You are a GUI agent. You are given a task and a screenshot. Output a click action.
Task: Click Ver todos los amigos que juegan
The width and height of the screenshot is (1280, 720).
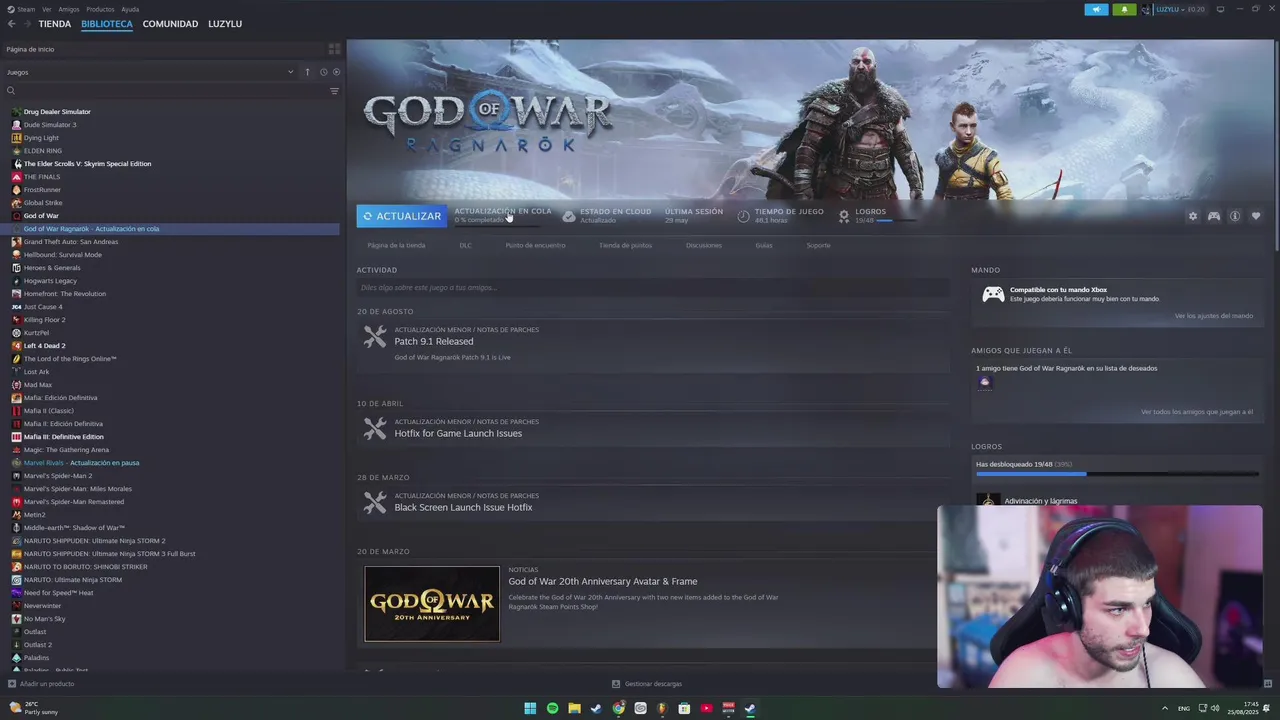pos(1196,412)
